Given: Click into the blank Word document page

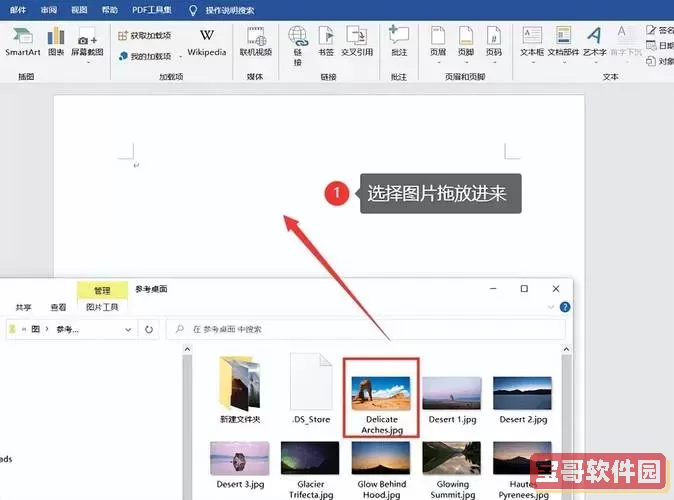Looking at the screenshot, I should coord(318,185).
